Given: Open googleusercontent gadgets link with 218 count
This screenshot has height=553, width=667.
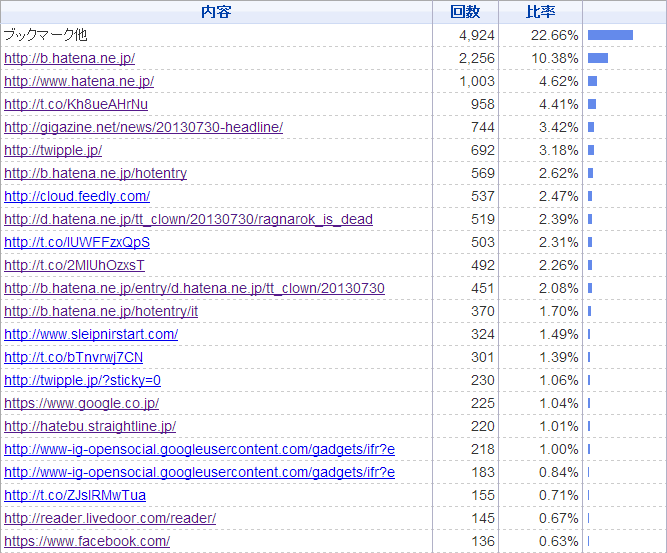Looking at the screenshot, I should [200, 449].
